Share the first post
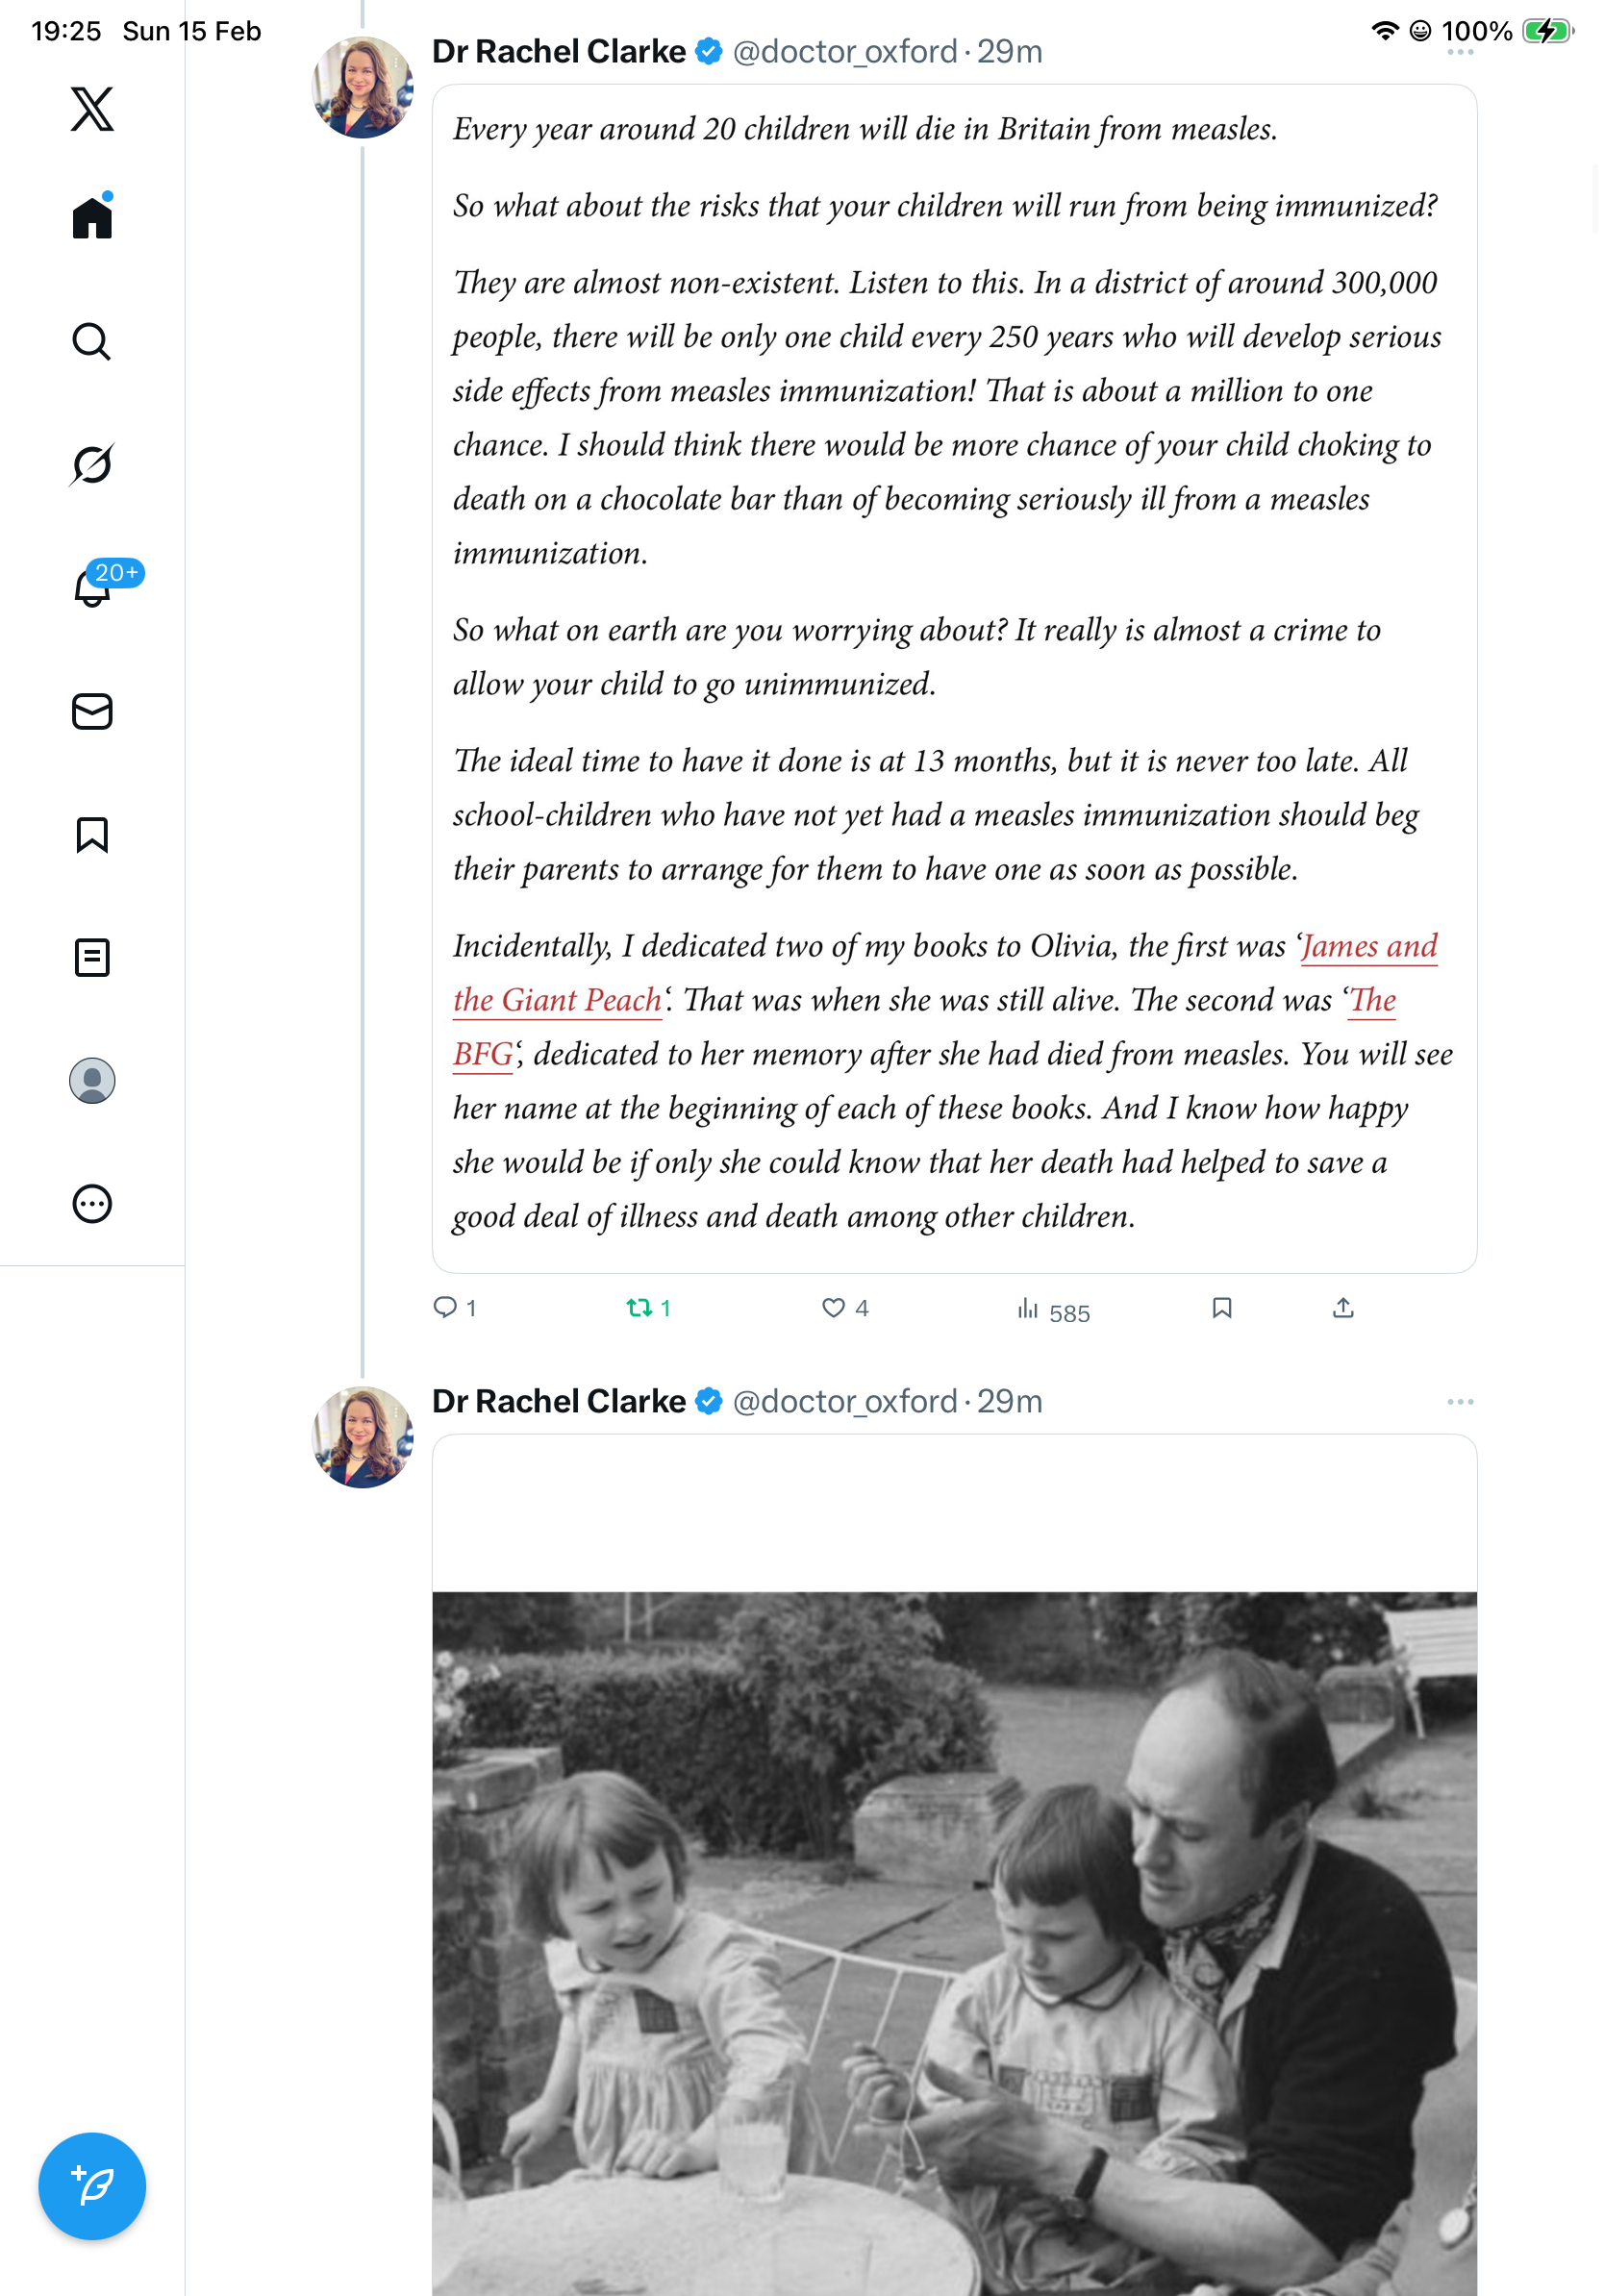This screenshot has width=1604, height=2296. [1343, 1308]
